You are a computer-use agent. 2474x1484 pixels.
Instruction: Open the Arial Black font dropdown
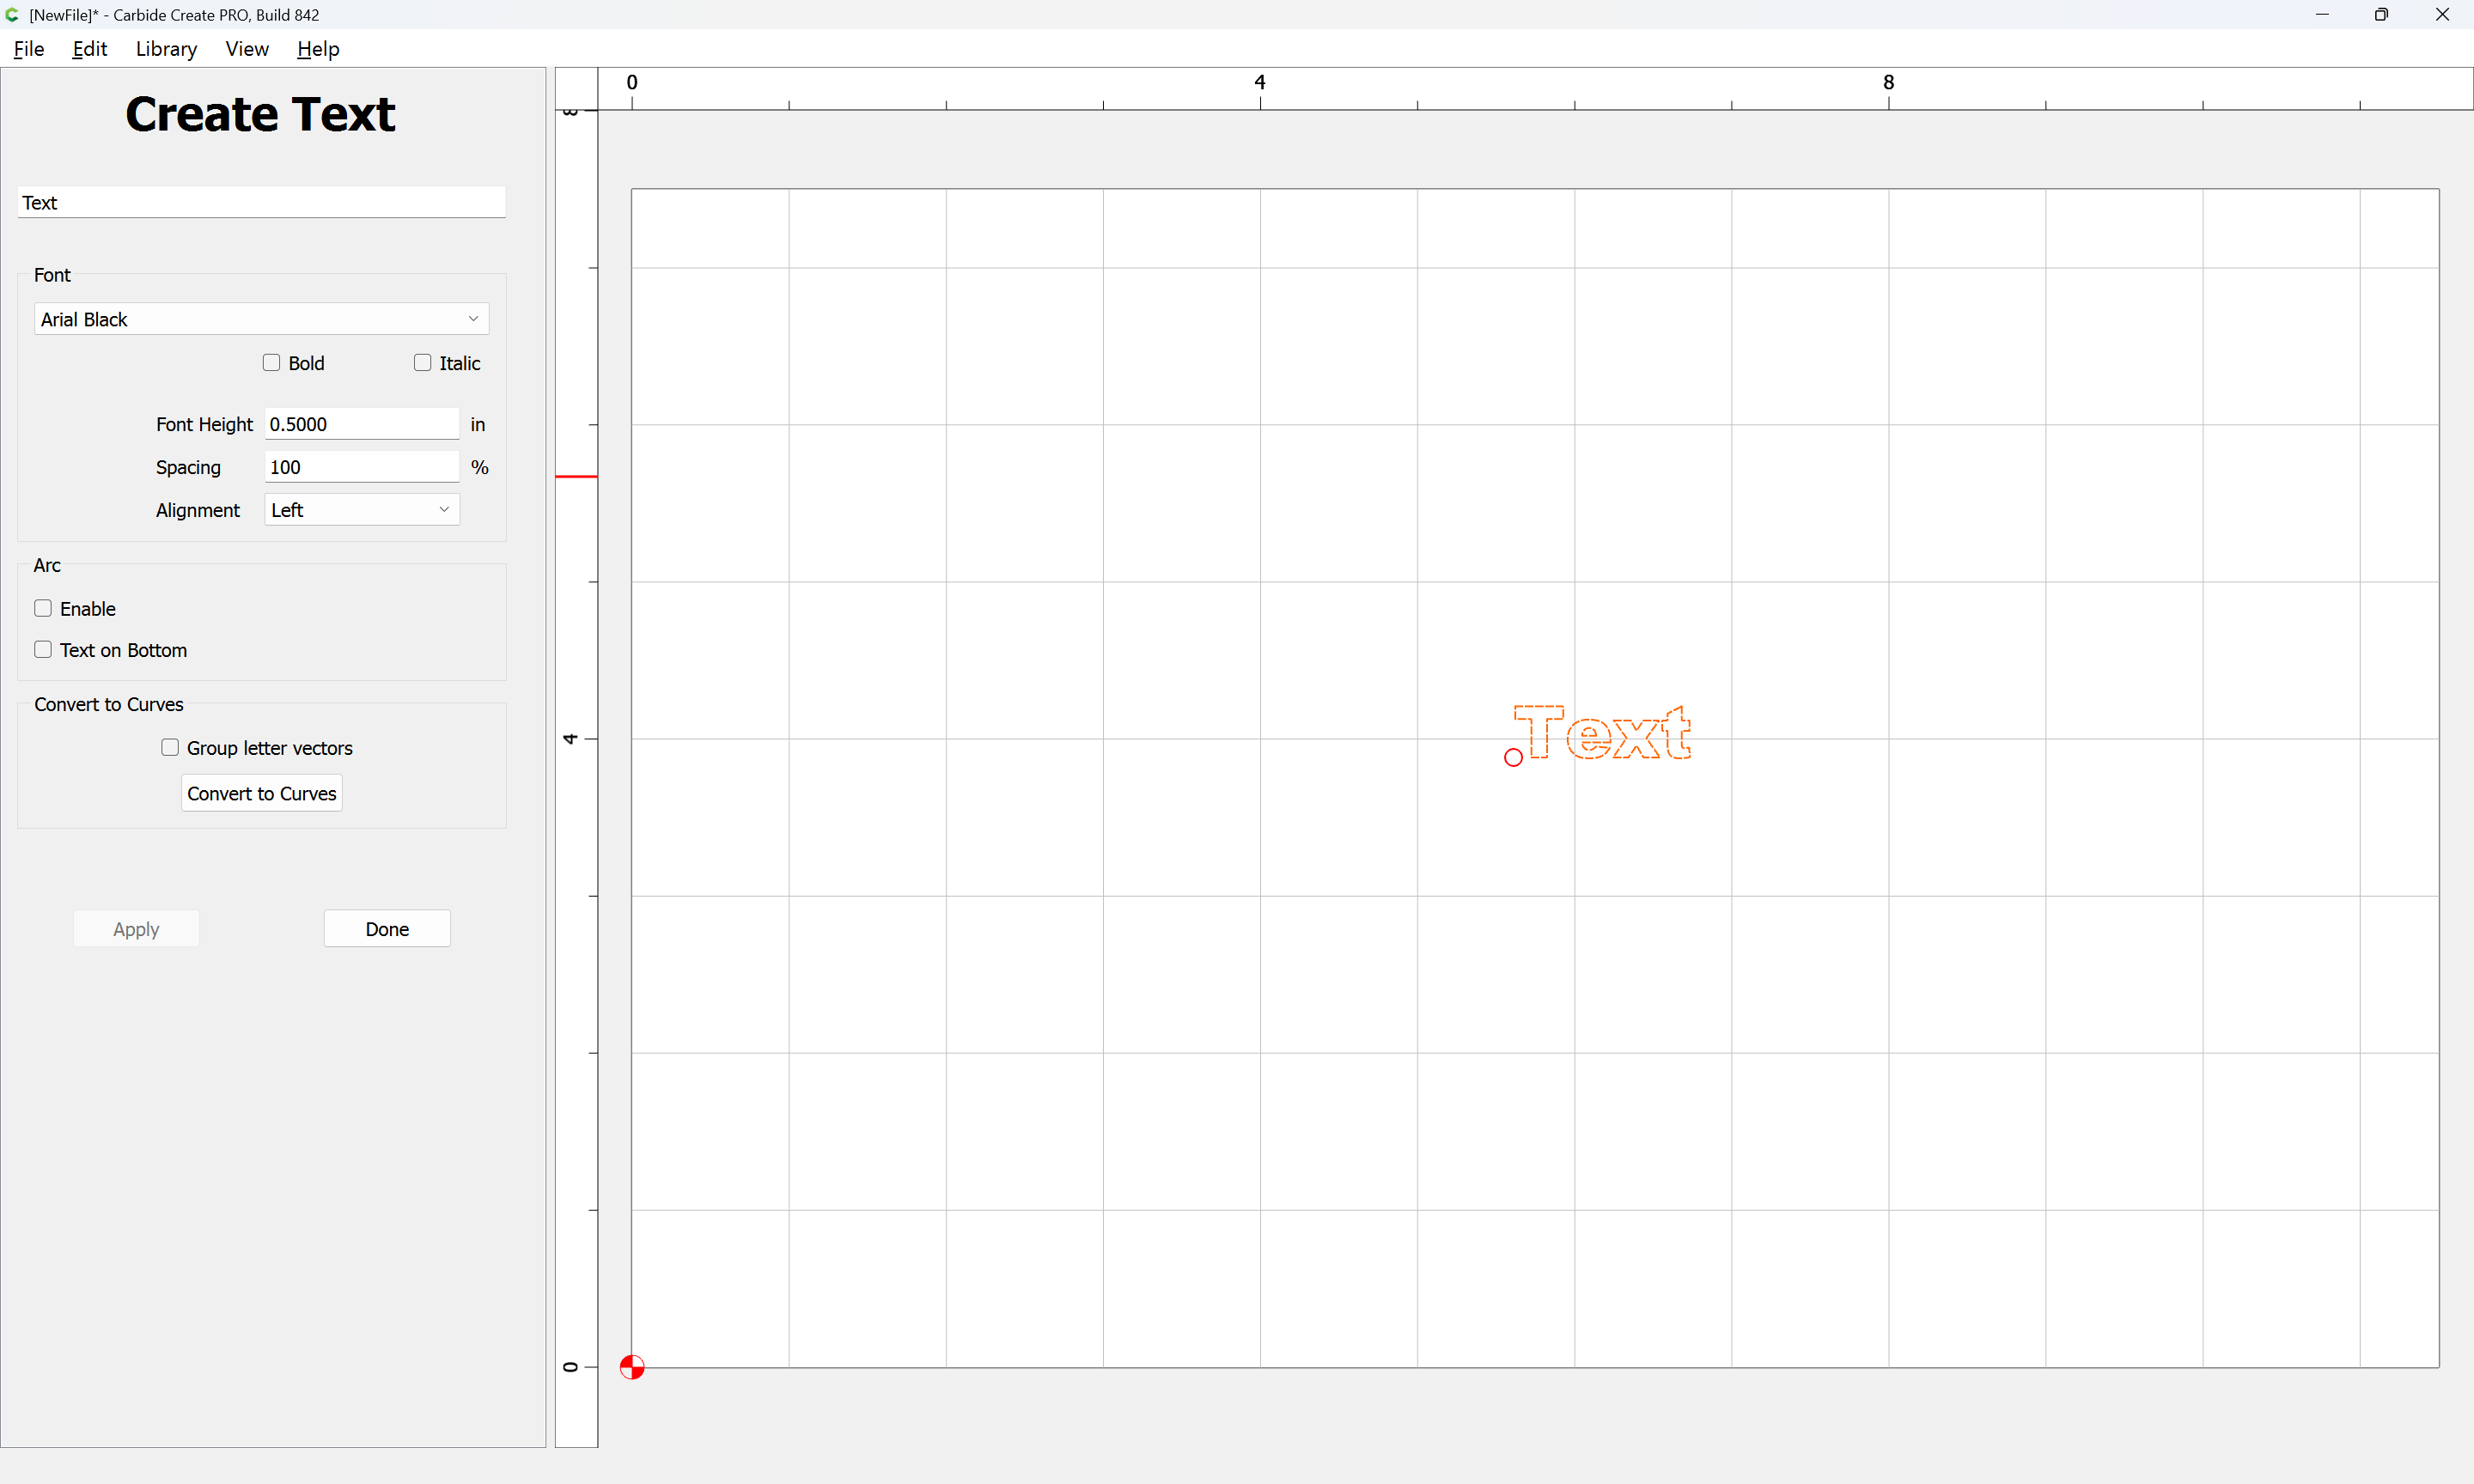[x=261, y=319]
